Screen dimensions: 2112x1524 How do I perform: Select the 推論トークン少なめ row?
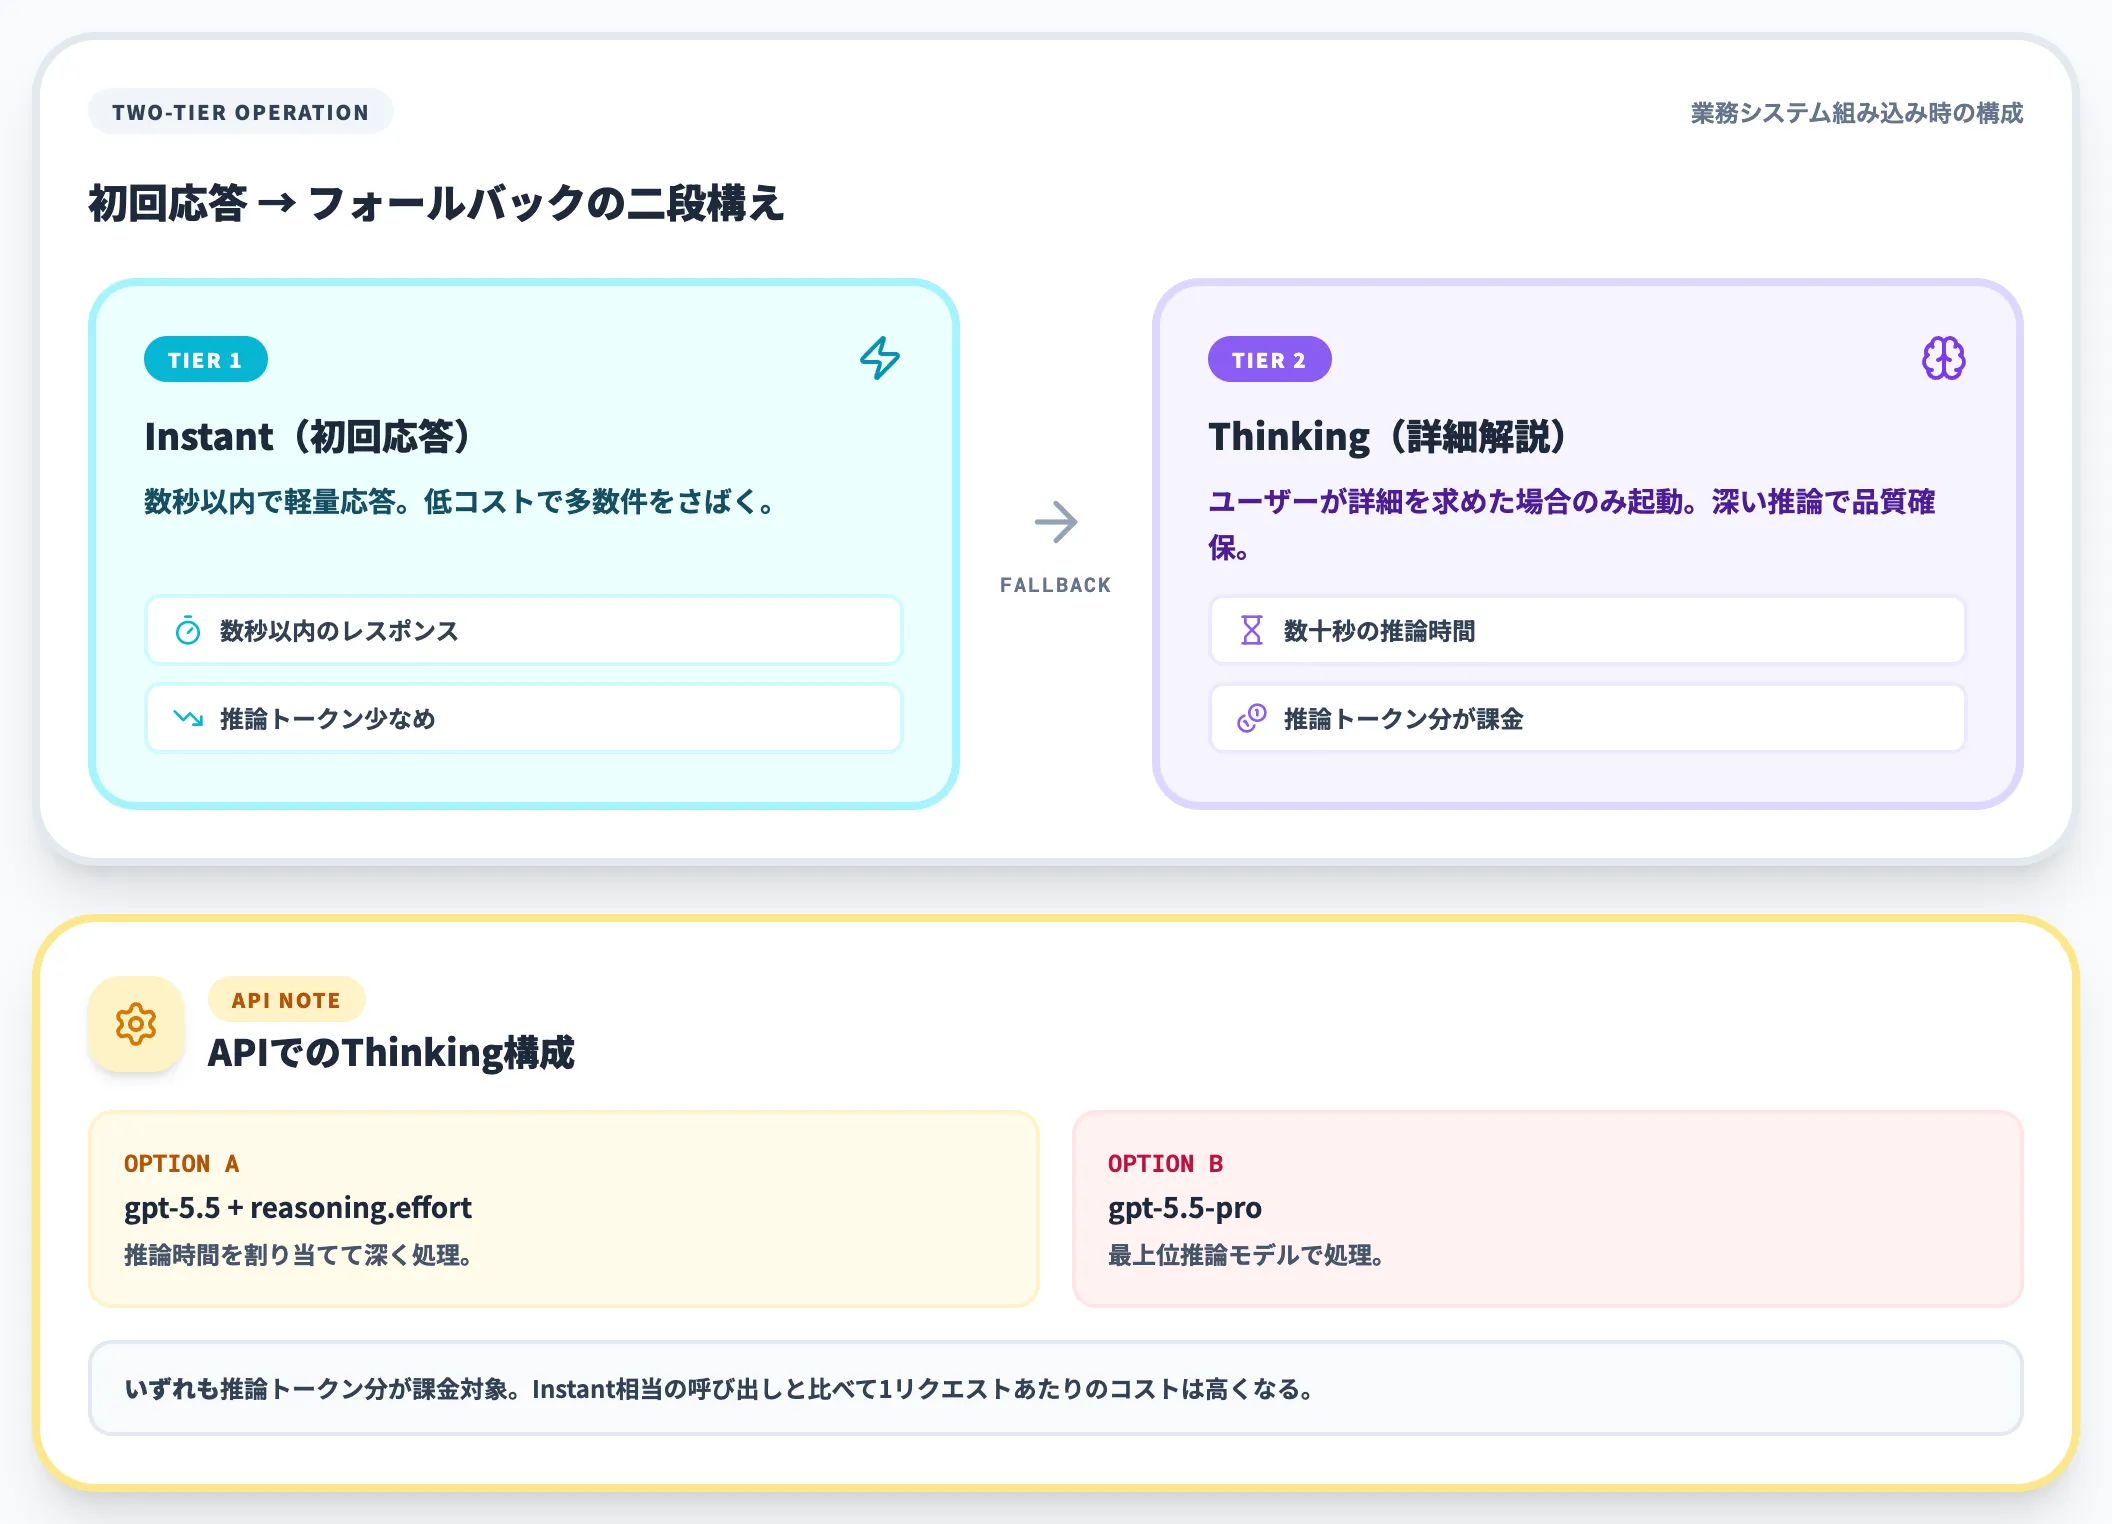click(524, 718)
